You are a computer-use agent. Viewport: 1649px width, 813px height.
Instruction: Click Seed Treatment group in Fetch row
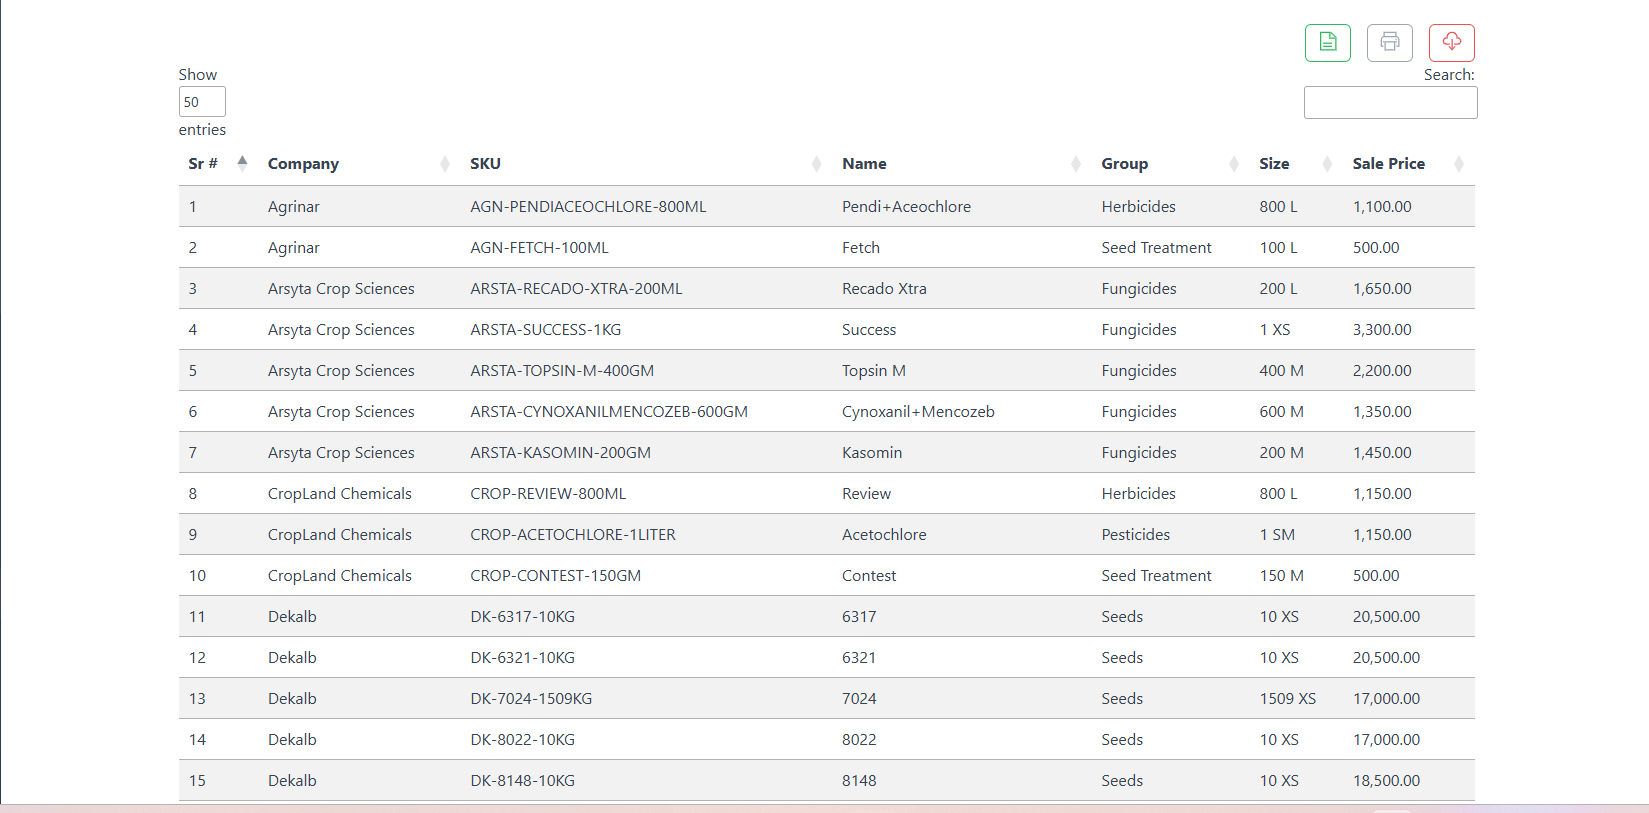(x=1156, y=248)
